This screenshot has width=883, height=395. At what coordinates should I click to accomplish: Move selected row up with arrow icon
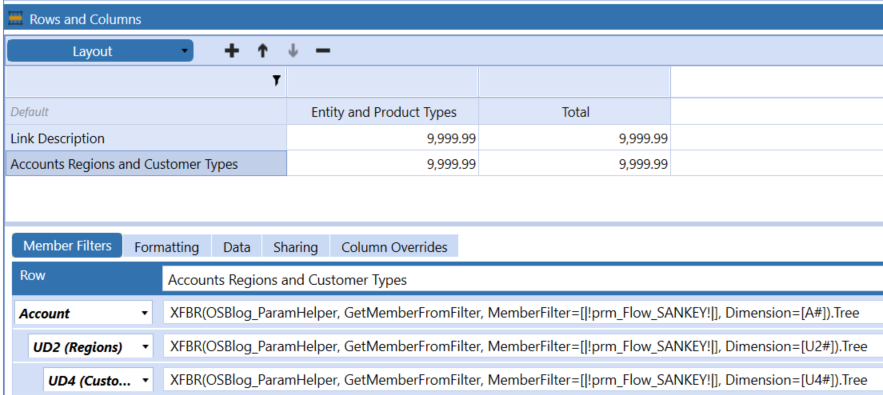pyautogui.click(x=262, y=51)
